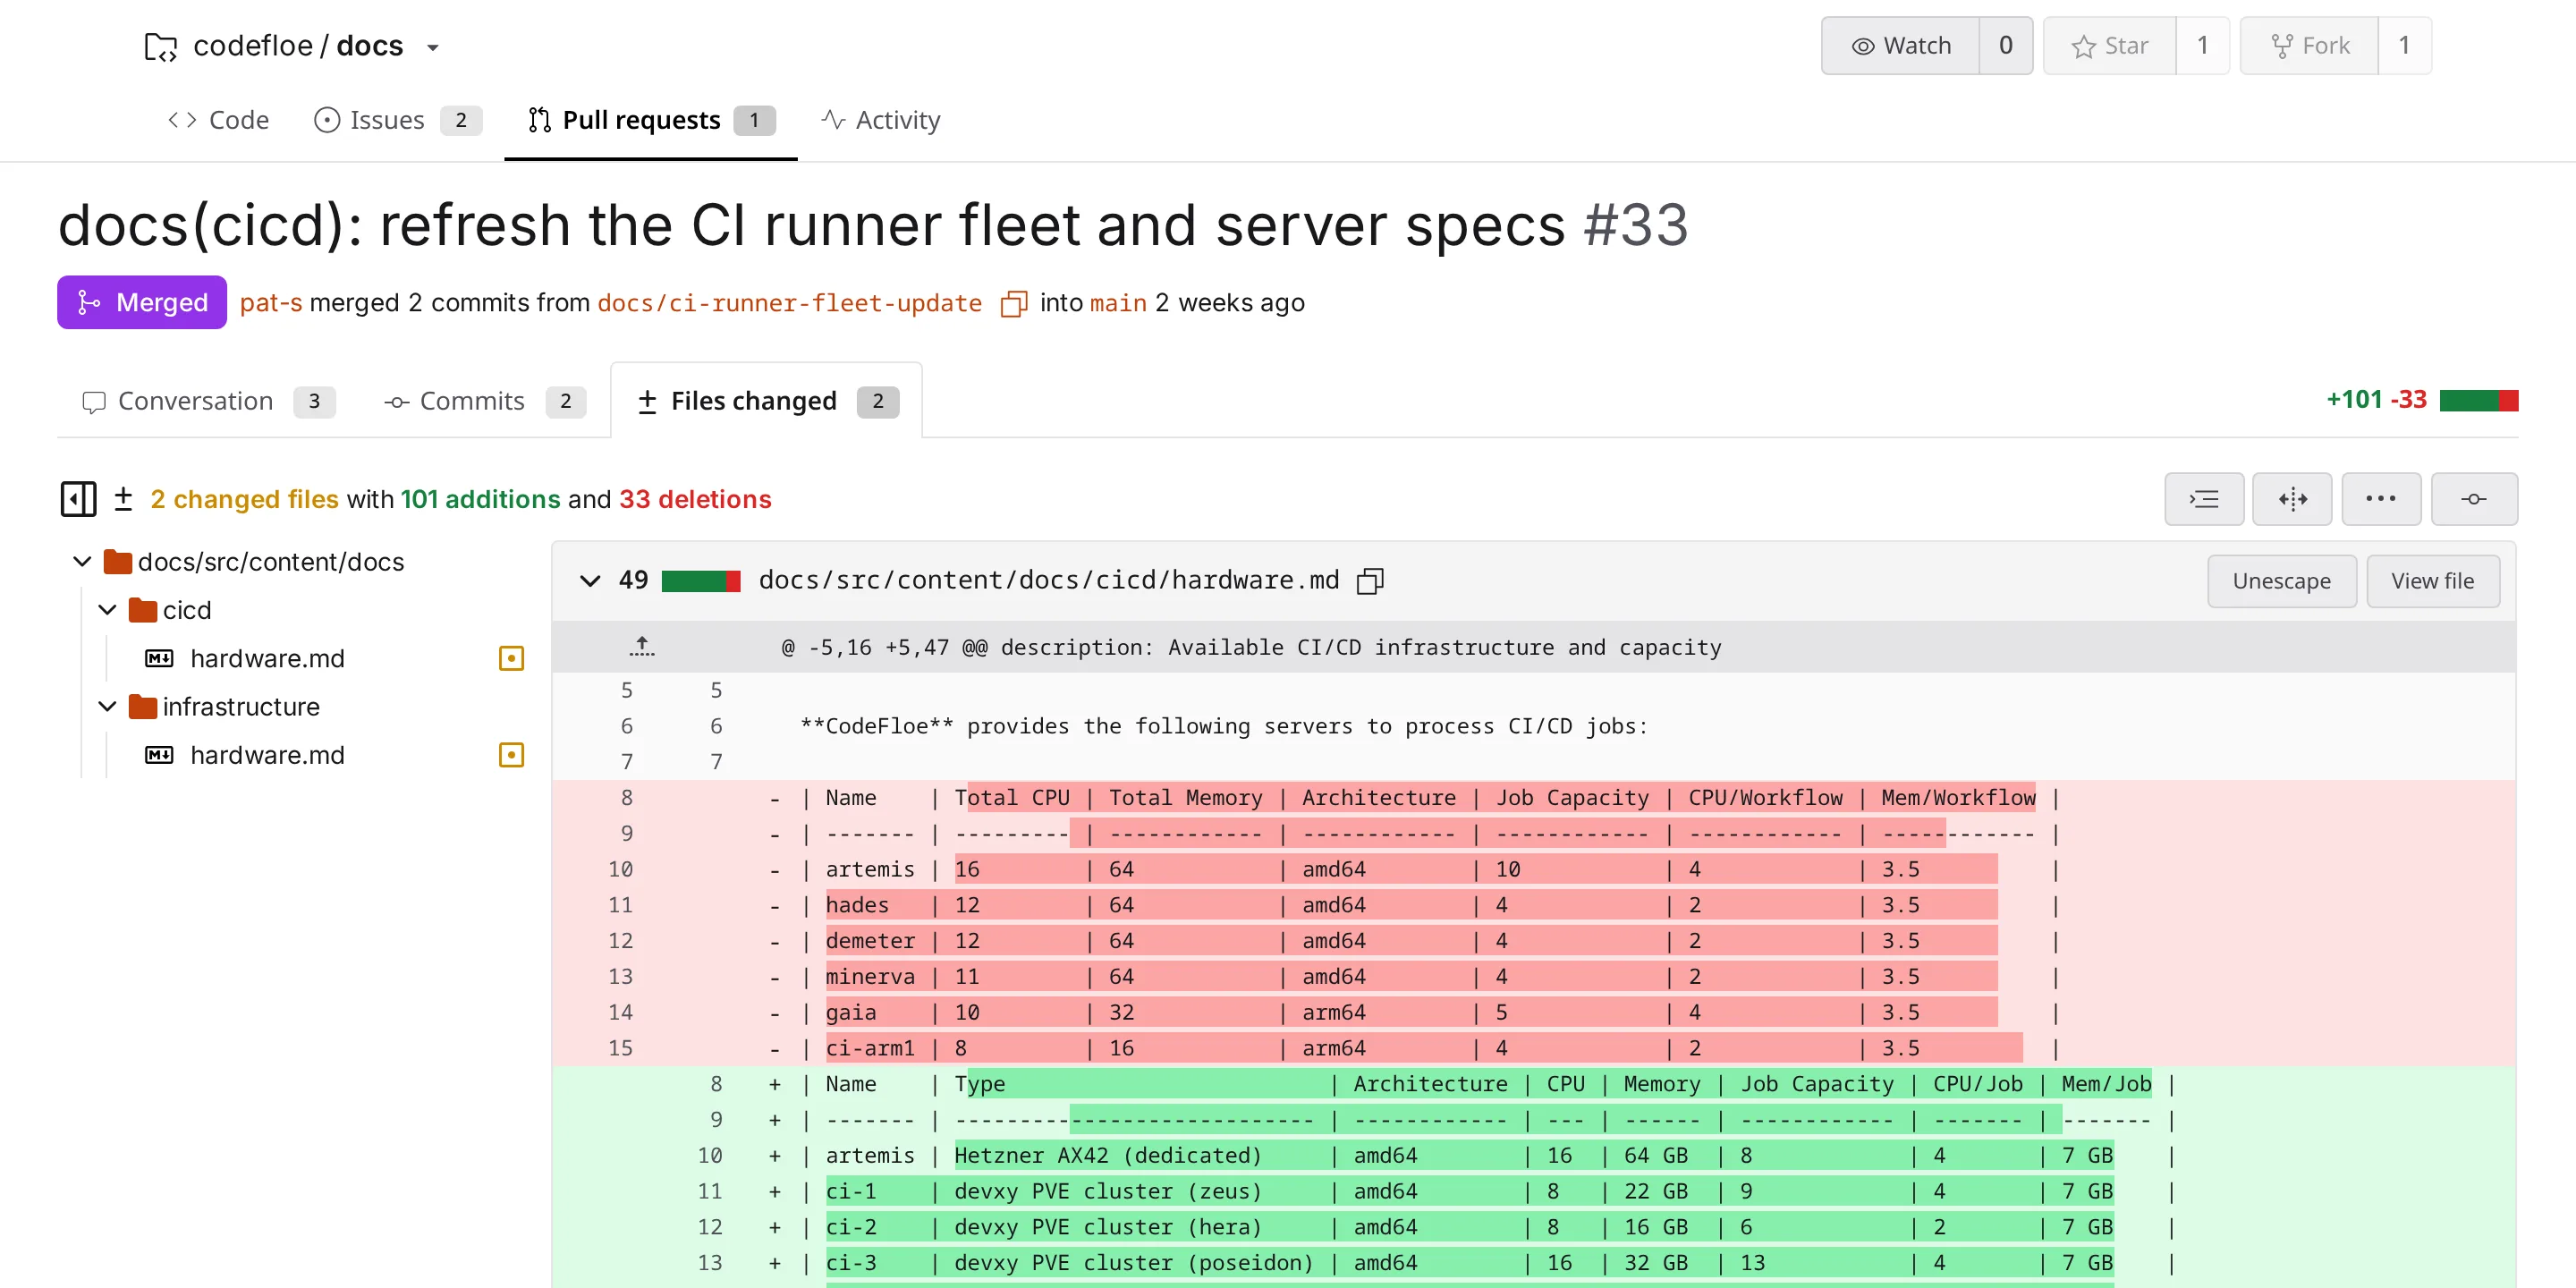The height and width of the screenshot is (1288, 2576).
Task: Click the repository icon beside codefloe
Action: pos(161,46)
